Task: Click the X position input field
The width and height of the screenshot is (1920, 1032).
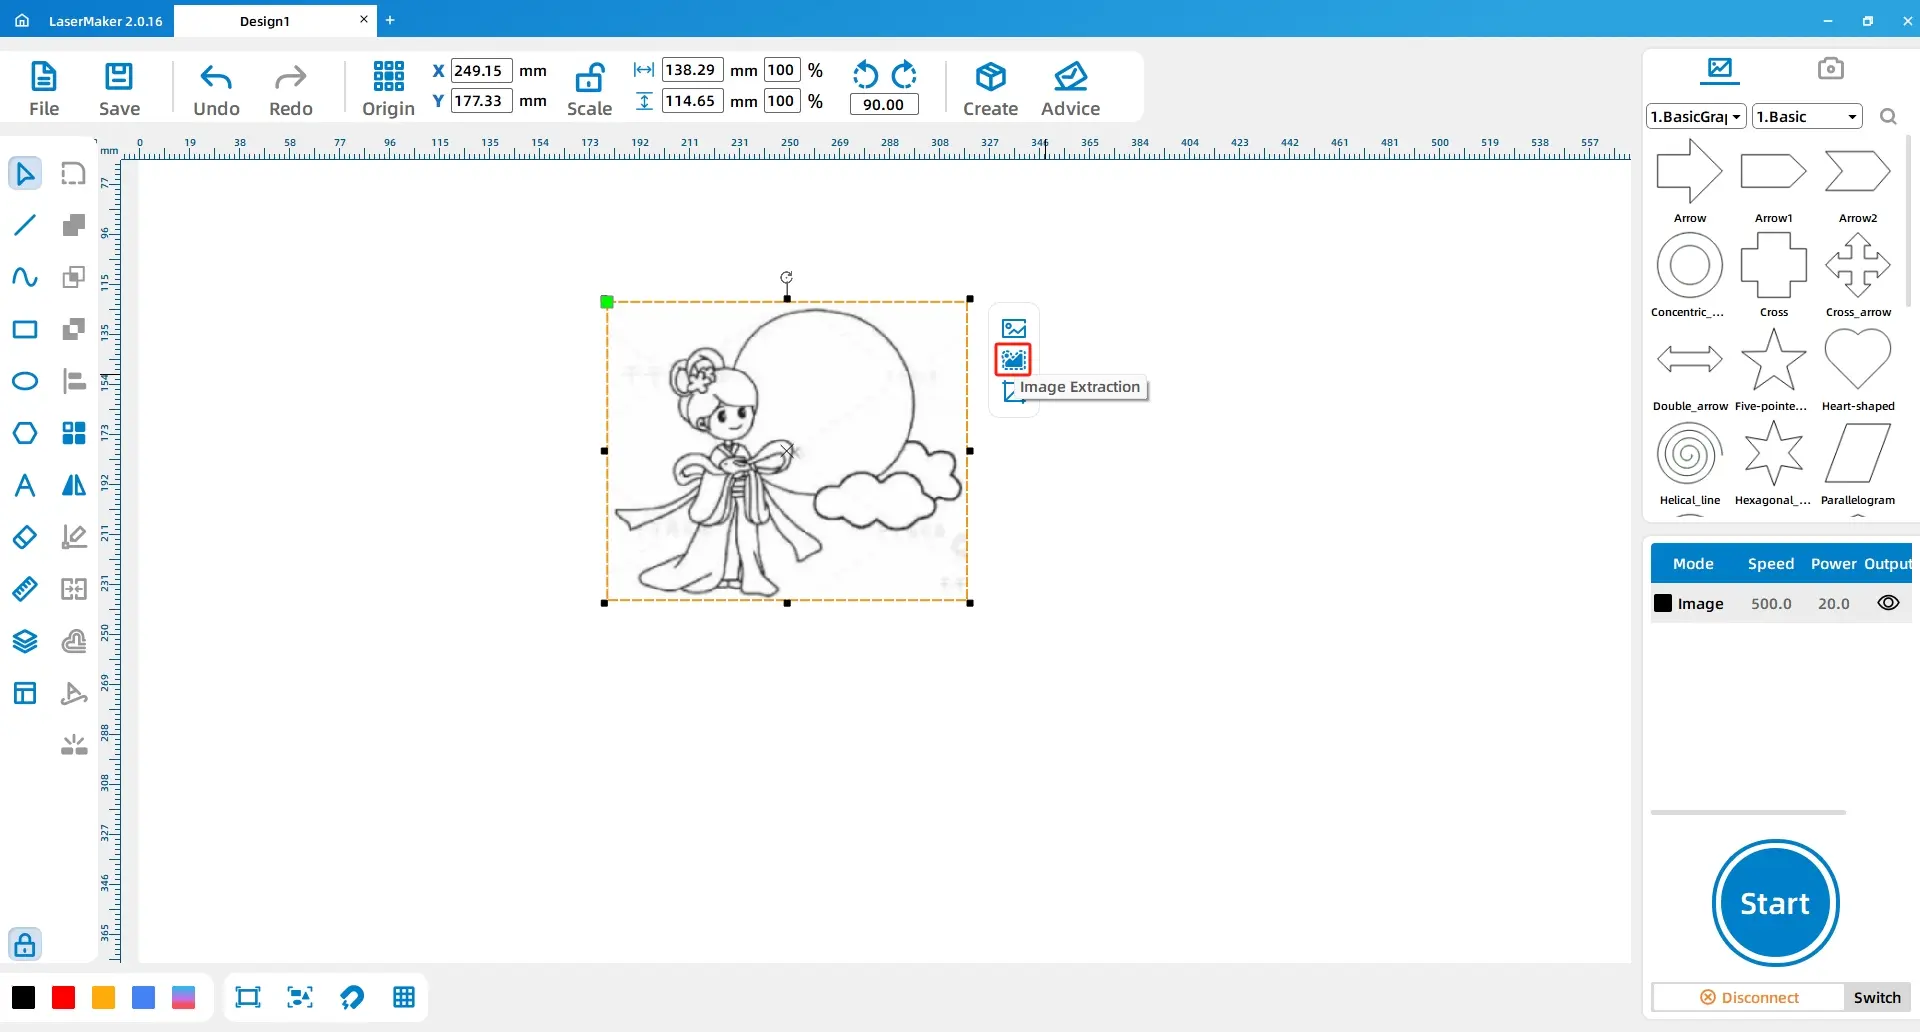Action: pyautogui.click(x=482, y=70)
